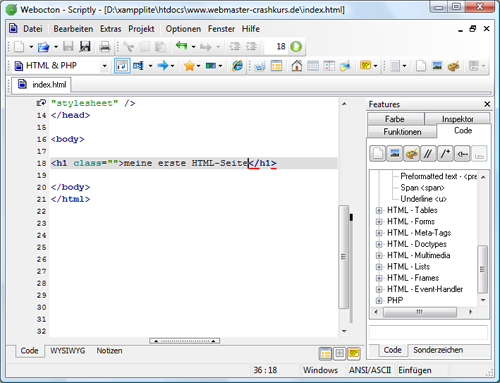Image resolution: width=500 pixels, height=383 pixels.
Task: Expand the HTML - Tables node
Action: pos(379,210)
